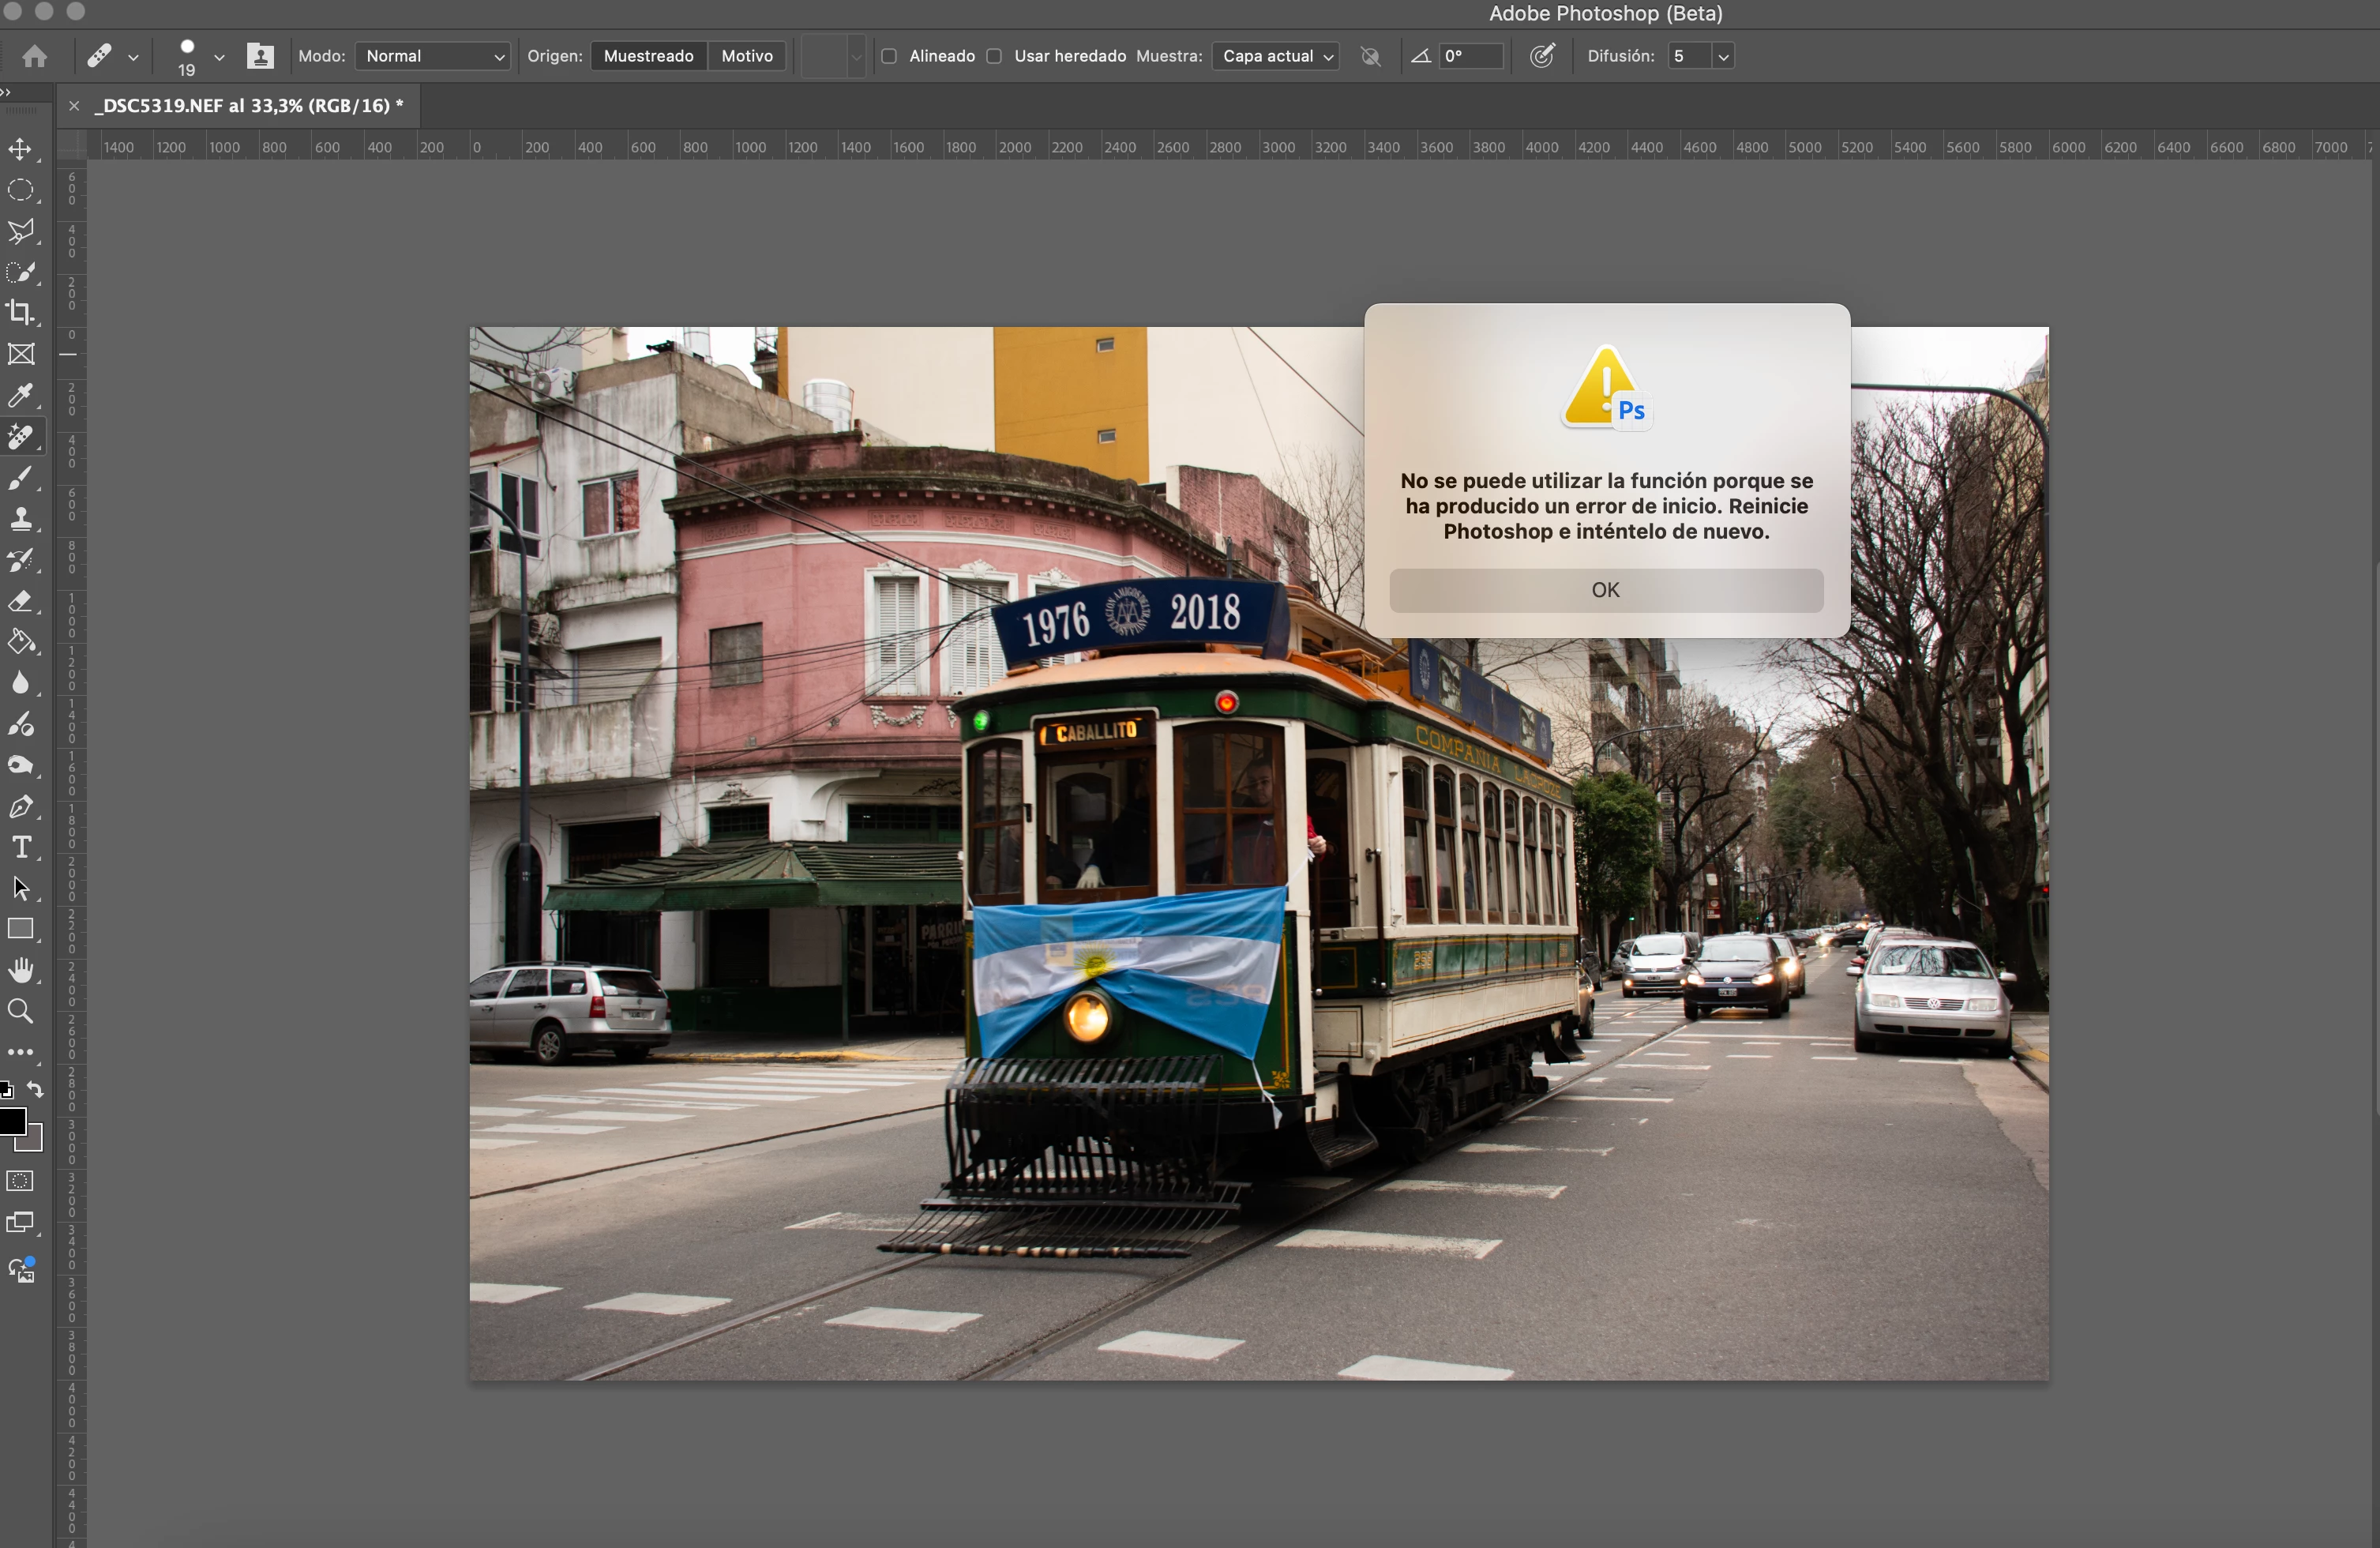
Task: Activate the Hand tool
Action: point(20,970)
